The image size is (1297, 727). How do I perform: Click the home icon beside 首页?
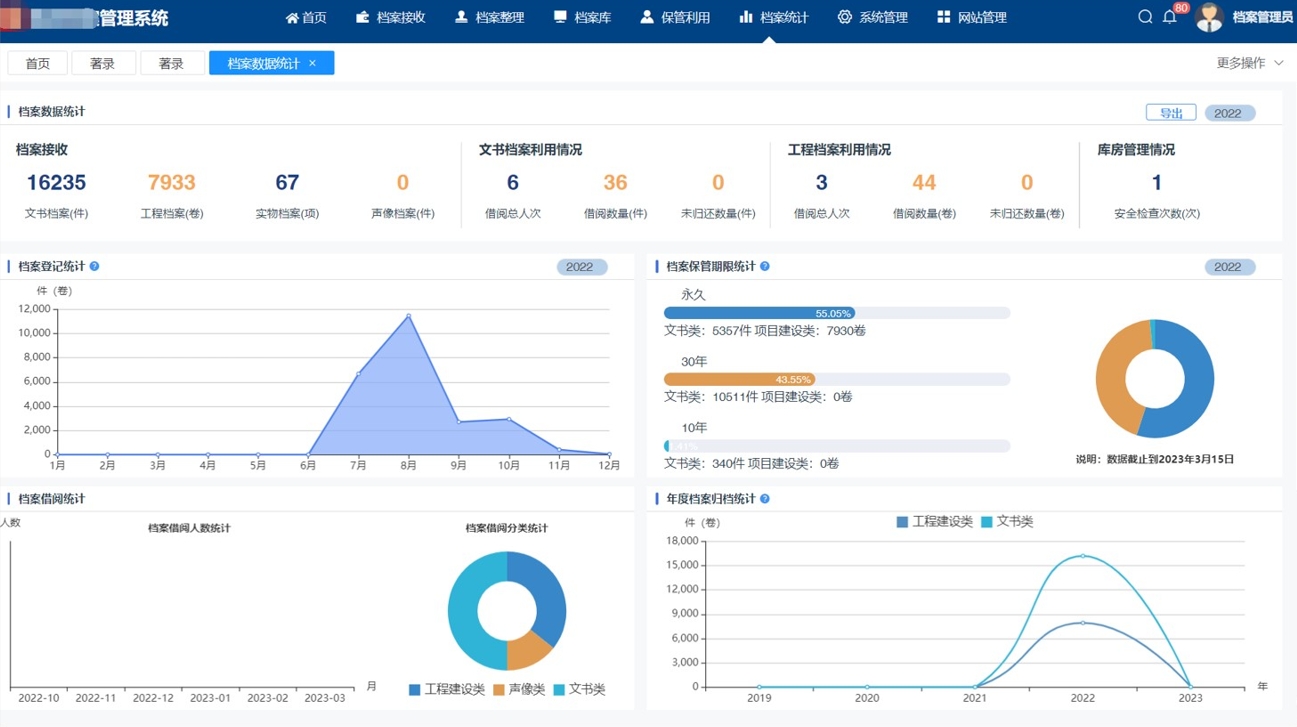coord(292,18)
